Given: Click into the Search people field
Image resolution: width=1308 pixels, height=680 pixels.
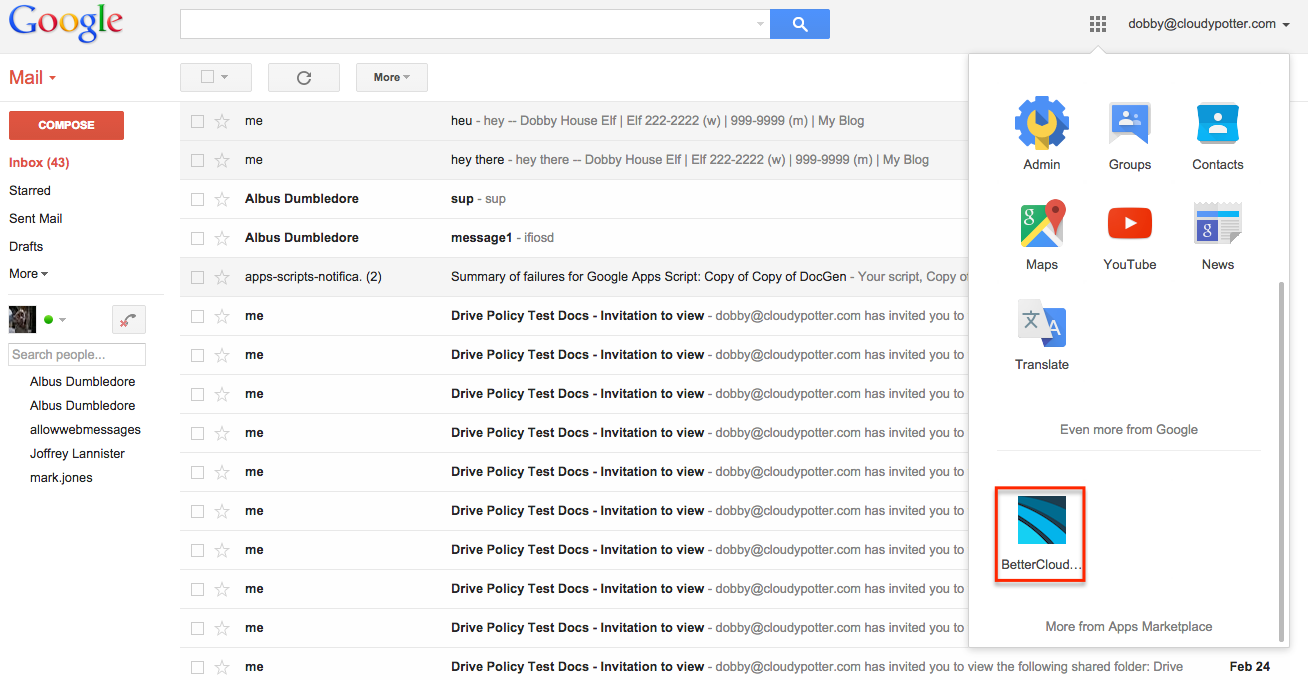Looking at the screenshot, I should tap(77, 354).
